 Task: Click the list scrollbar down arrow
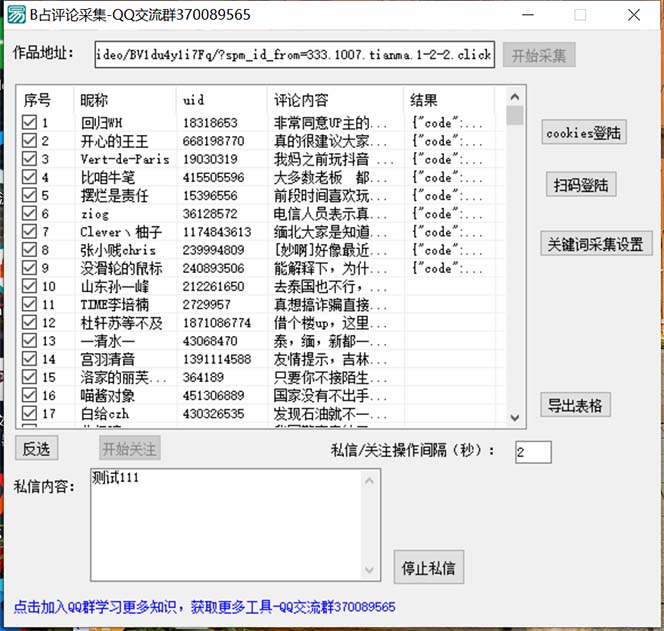(x=515, y=418)
